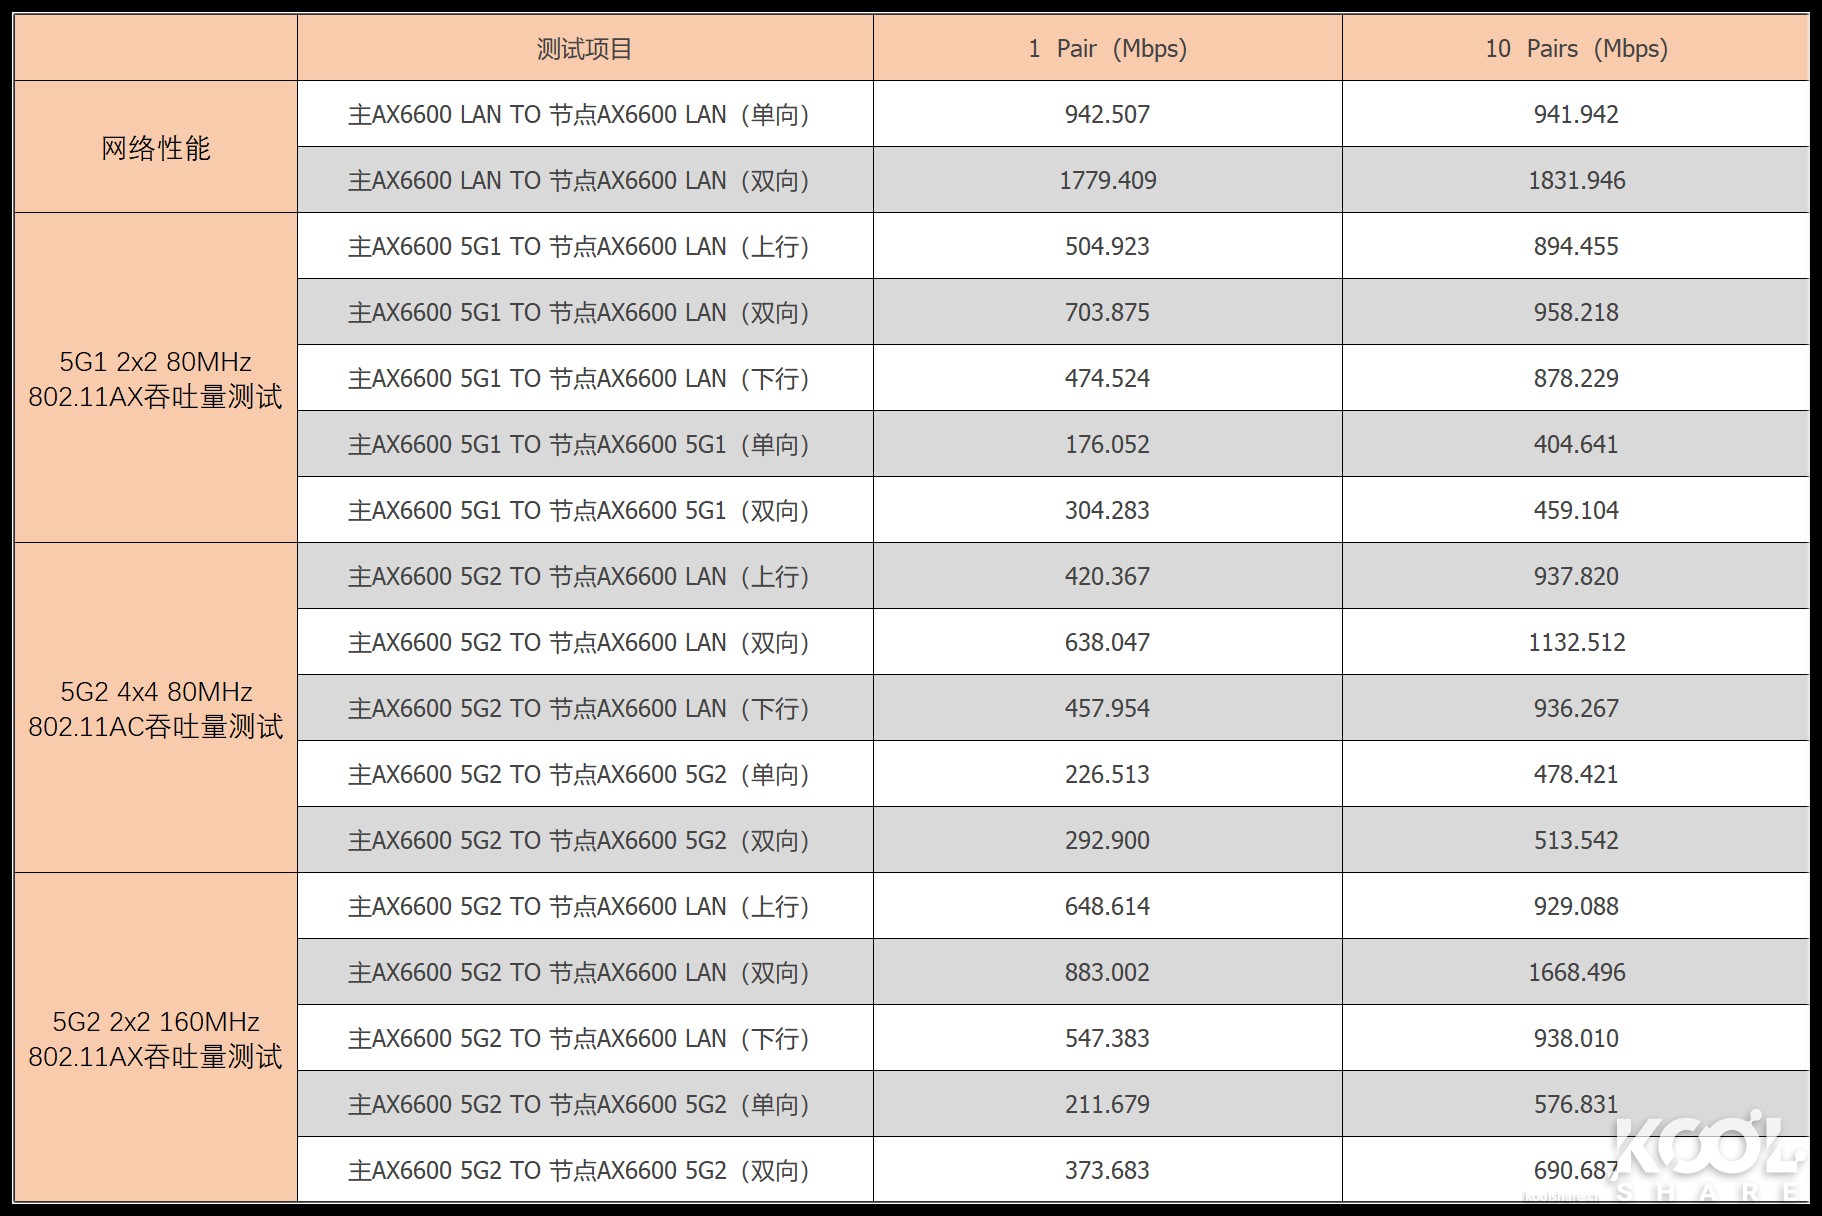Click the 1668.496 value cell
The height and width of the screenshot is (1216, 1822).
tap(1576, 973)
